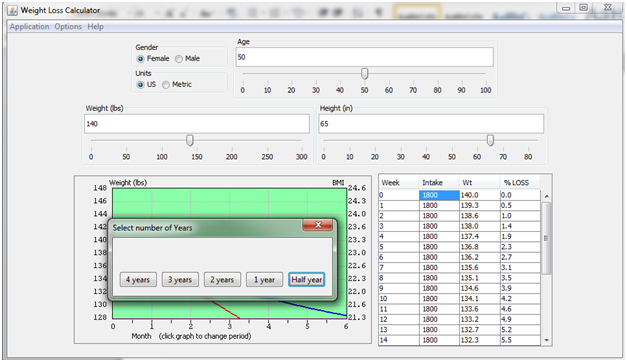Select week 13 cell in table
The width and height of the screenshot is (627, 362).
coord(399,330)
